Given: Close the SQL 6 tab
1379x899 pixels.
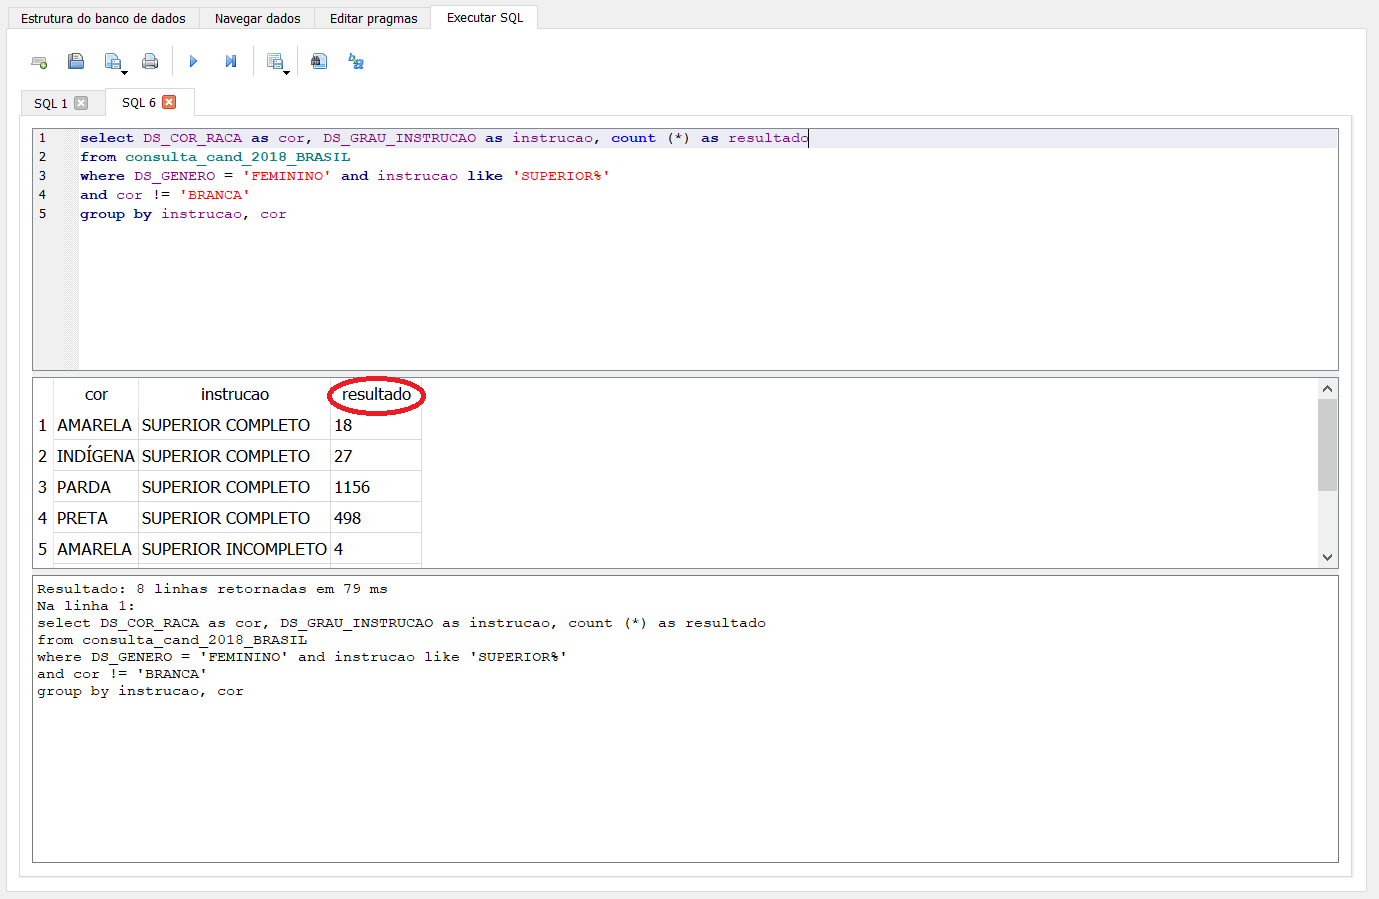Looking at the screenshot, I should point(169,102).
